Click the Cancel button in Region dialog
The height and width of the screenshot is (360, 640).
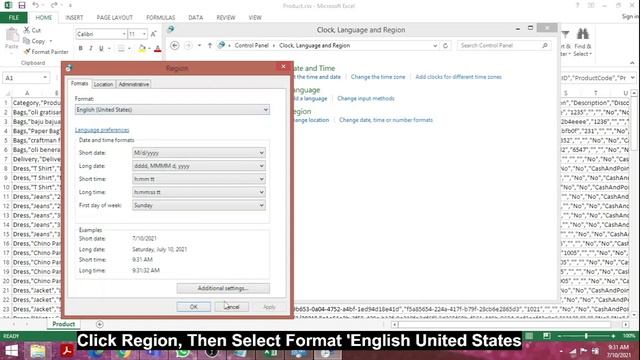[x=231, y=307]
